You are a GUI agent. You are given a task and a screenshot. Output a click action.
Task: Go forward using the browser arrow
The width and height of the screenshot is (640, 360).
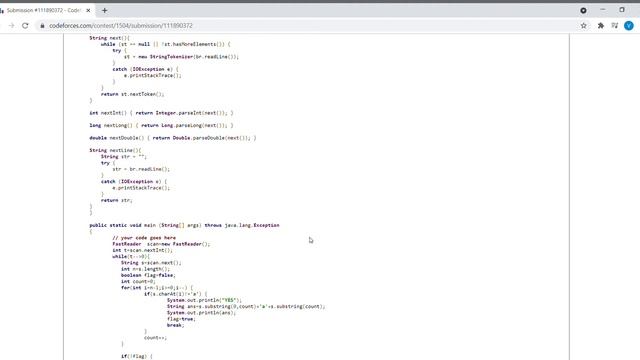pos(11,25)
